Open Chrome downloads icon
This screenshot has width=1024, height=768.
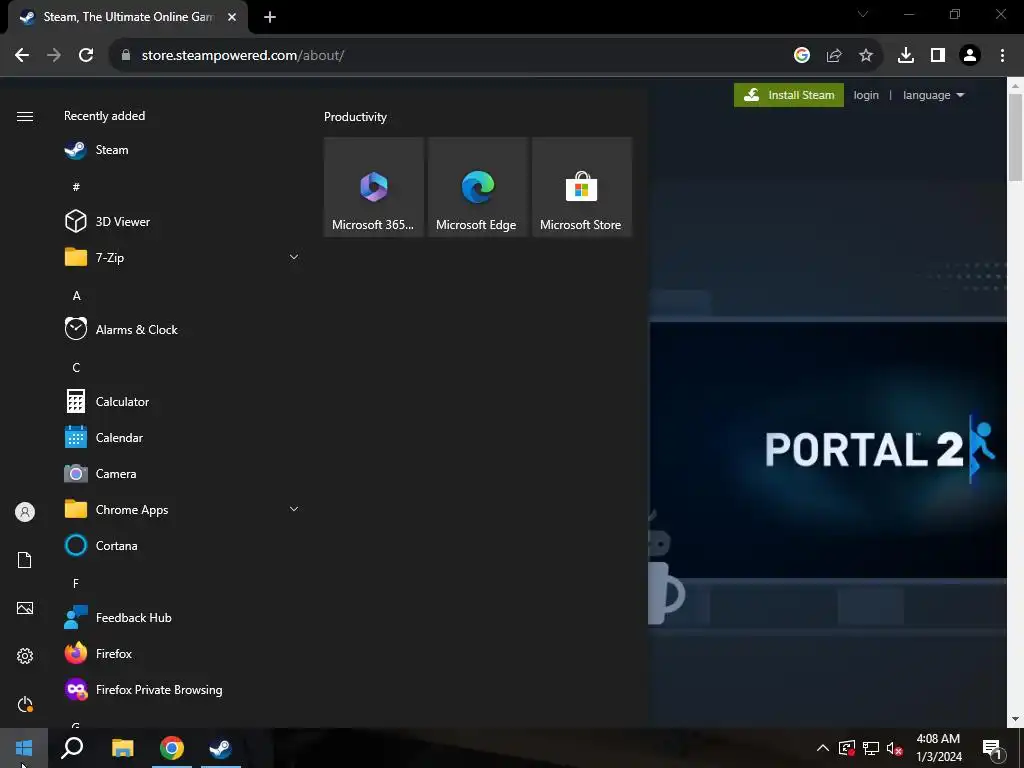pyautogui.click(x=906, y=56)
